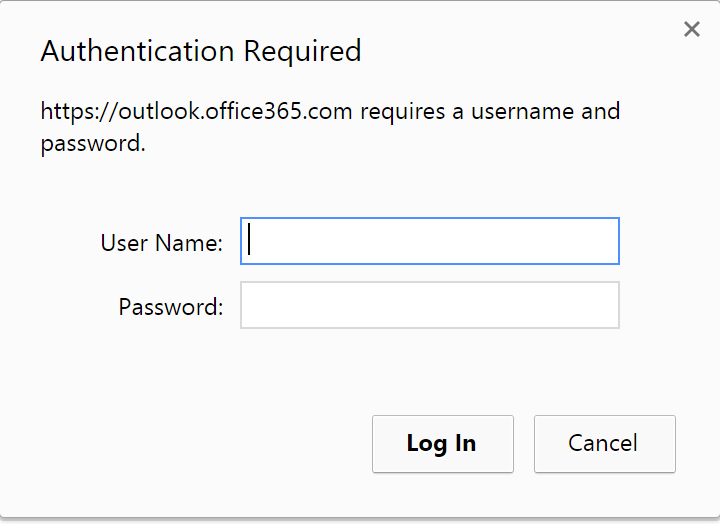Place cursor in the empty User Name box
The height and width of the screenshot is (524, 720).
pyautogui.click(x=430, y=241)
